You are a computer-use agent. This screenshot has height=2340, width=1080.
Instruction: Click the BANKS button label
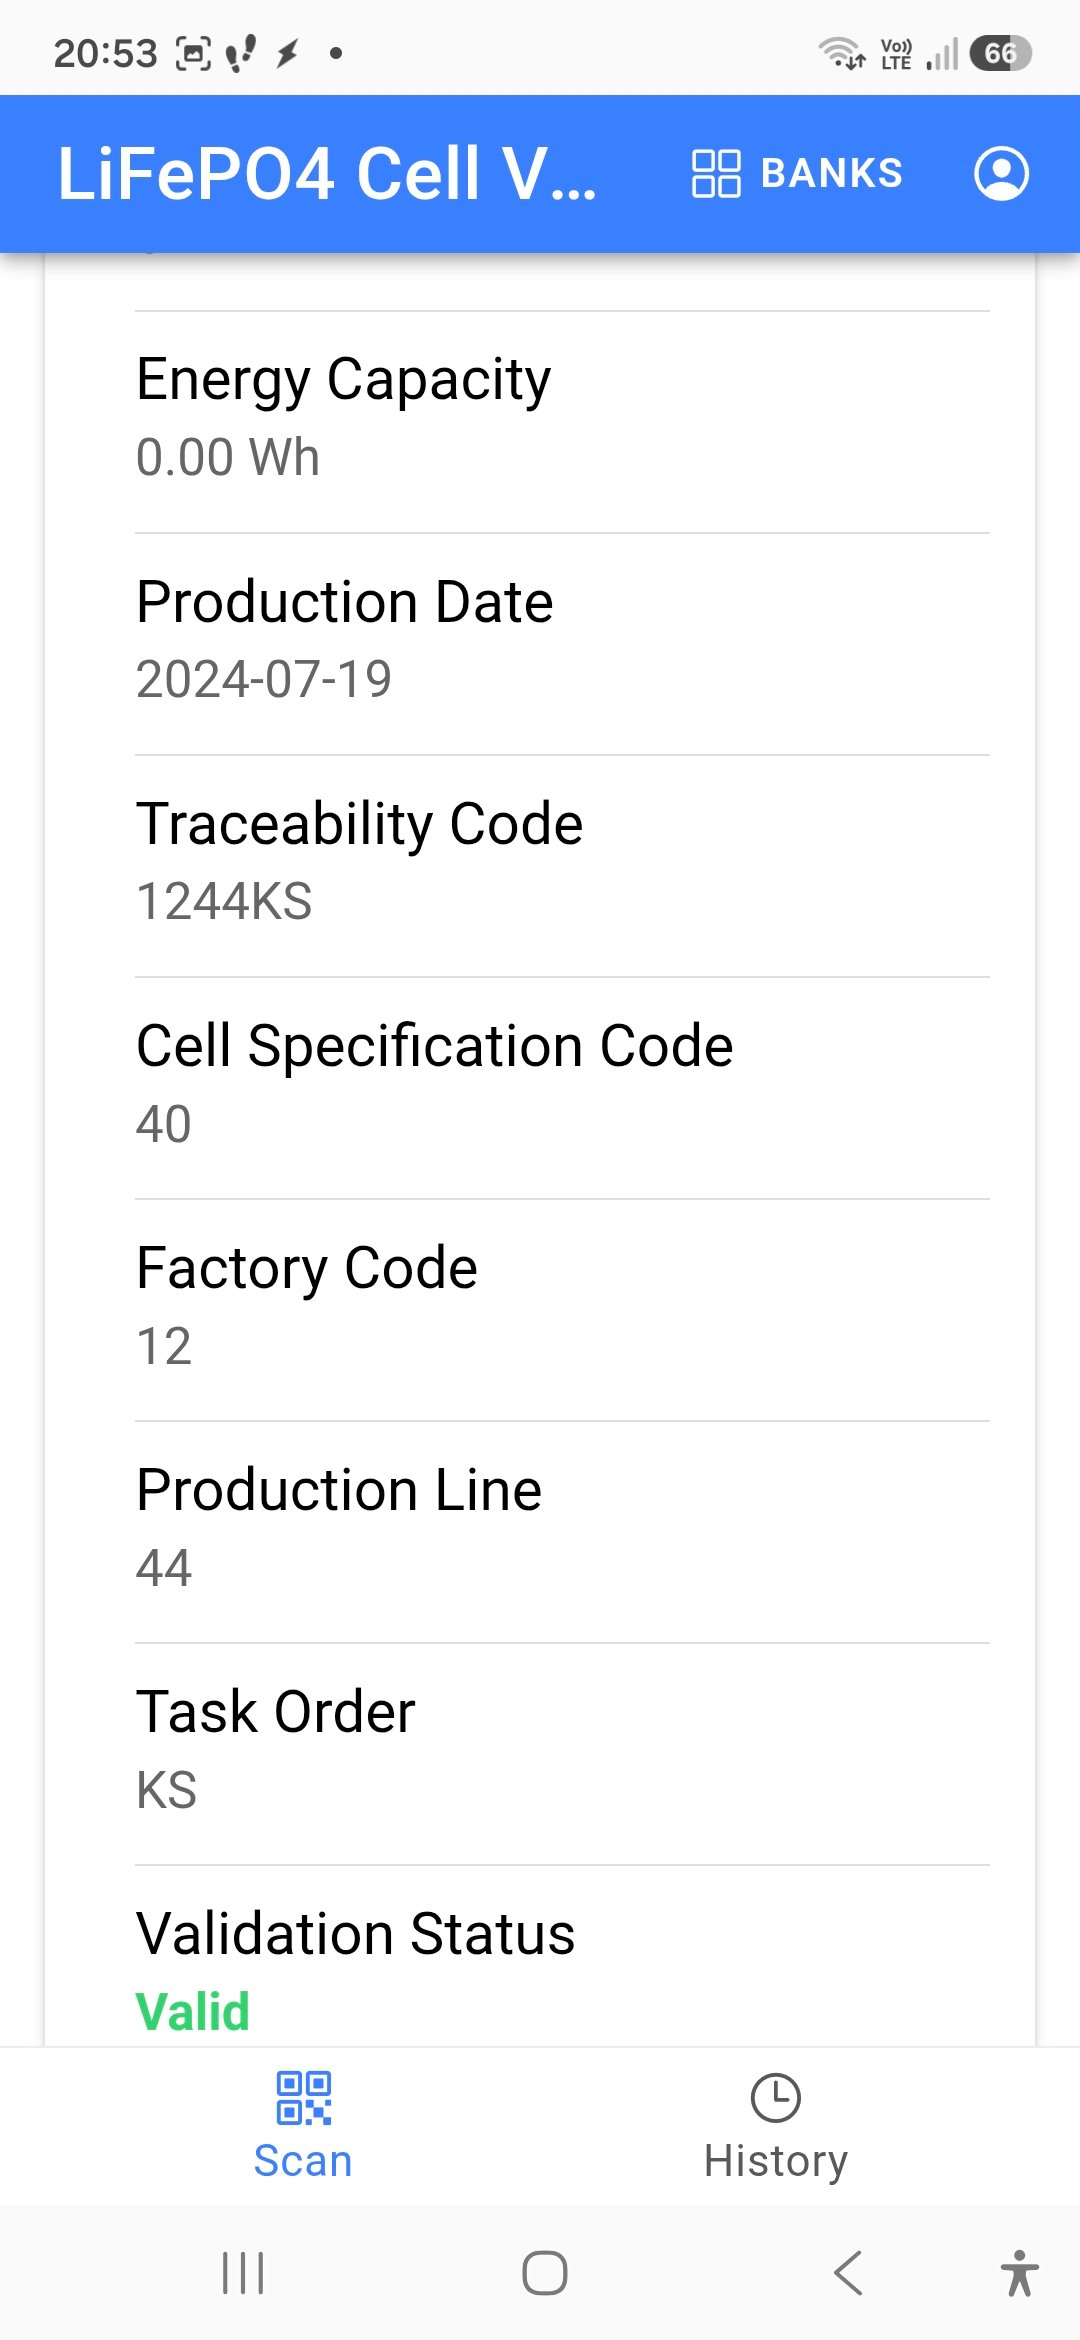point(831,173)
